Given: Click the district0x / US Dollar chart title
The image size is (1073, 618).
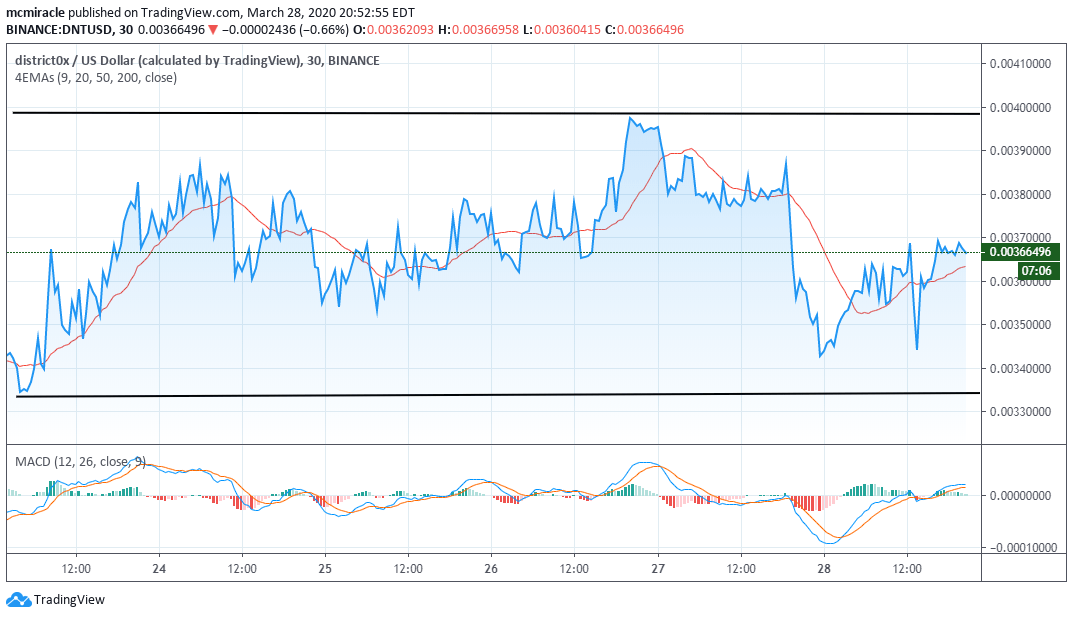Looking at the screenshot, I should (x=158, y=60).
